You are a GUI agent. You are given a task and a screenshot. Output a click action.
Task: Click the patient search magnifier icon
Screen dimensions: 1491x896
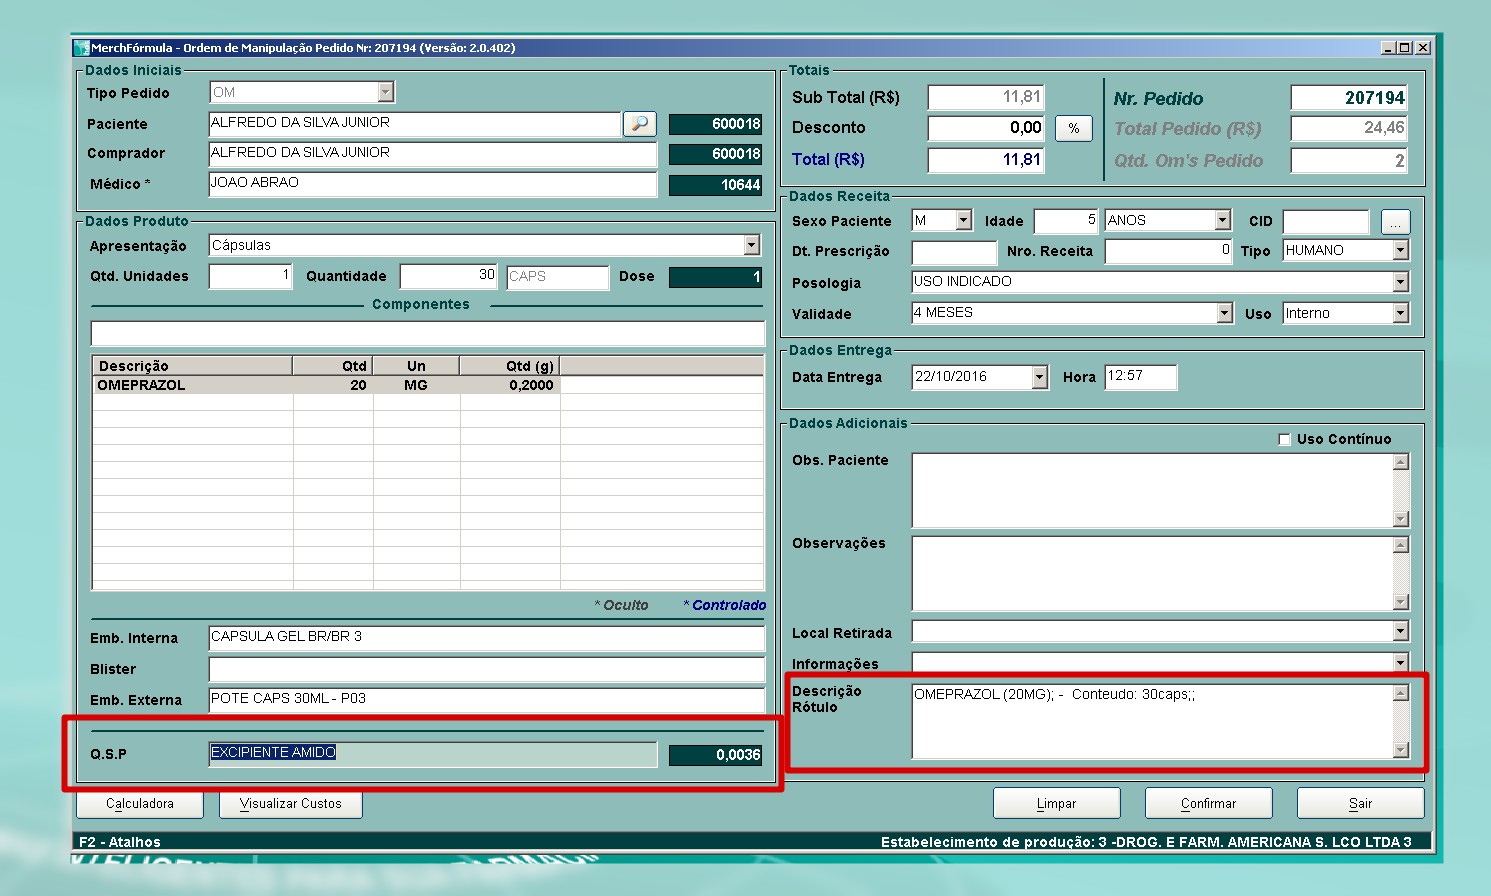[x=639, y=124]
